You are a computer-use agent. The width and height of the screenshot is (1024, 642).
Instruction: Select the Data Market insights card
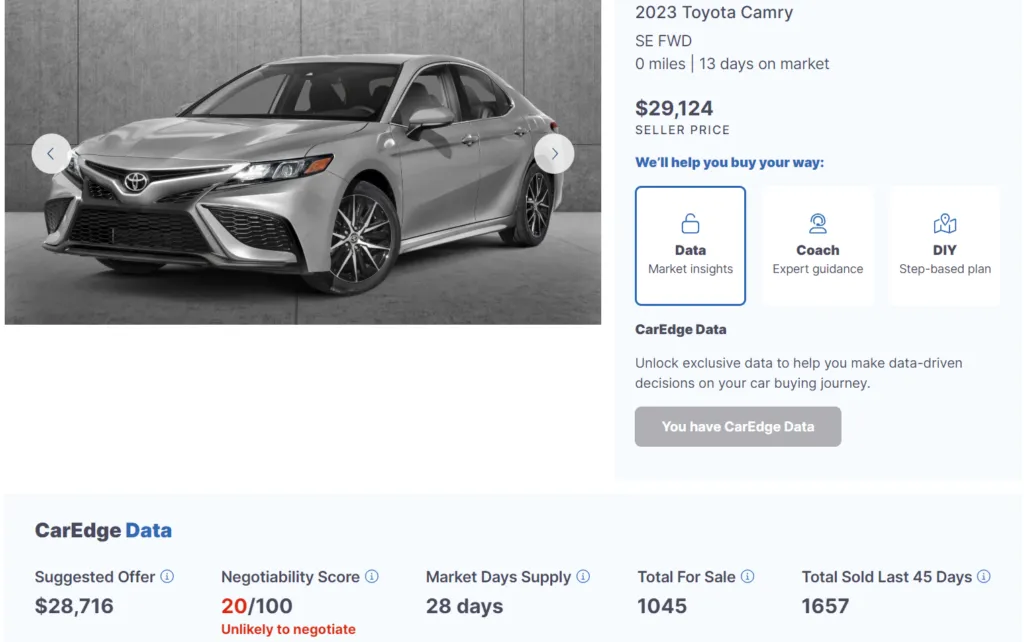click(690, 245)
